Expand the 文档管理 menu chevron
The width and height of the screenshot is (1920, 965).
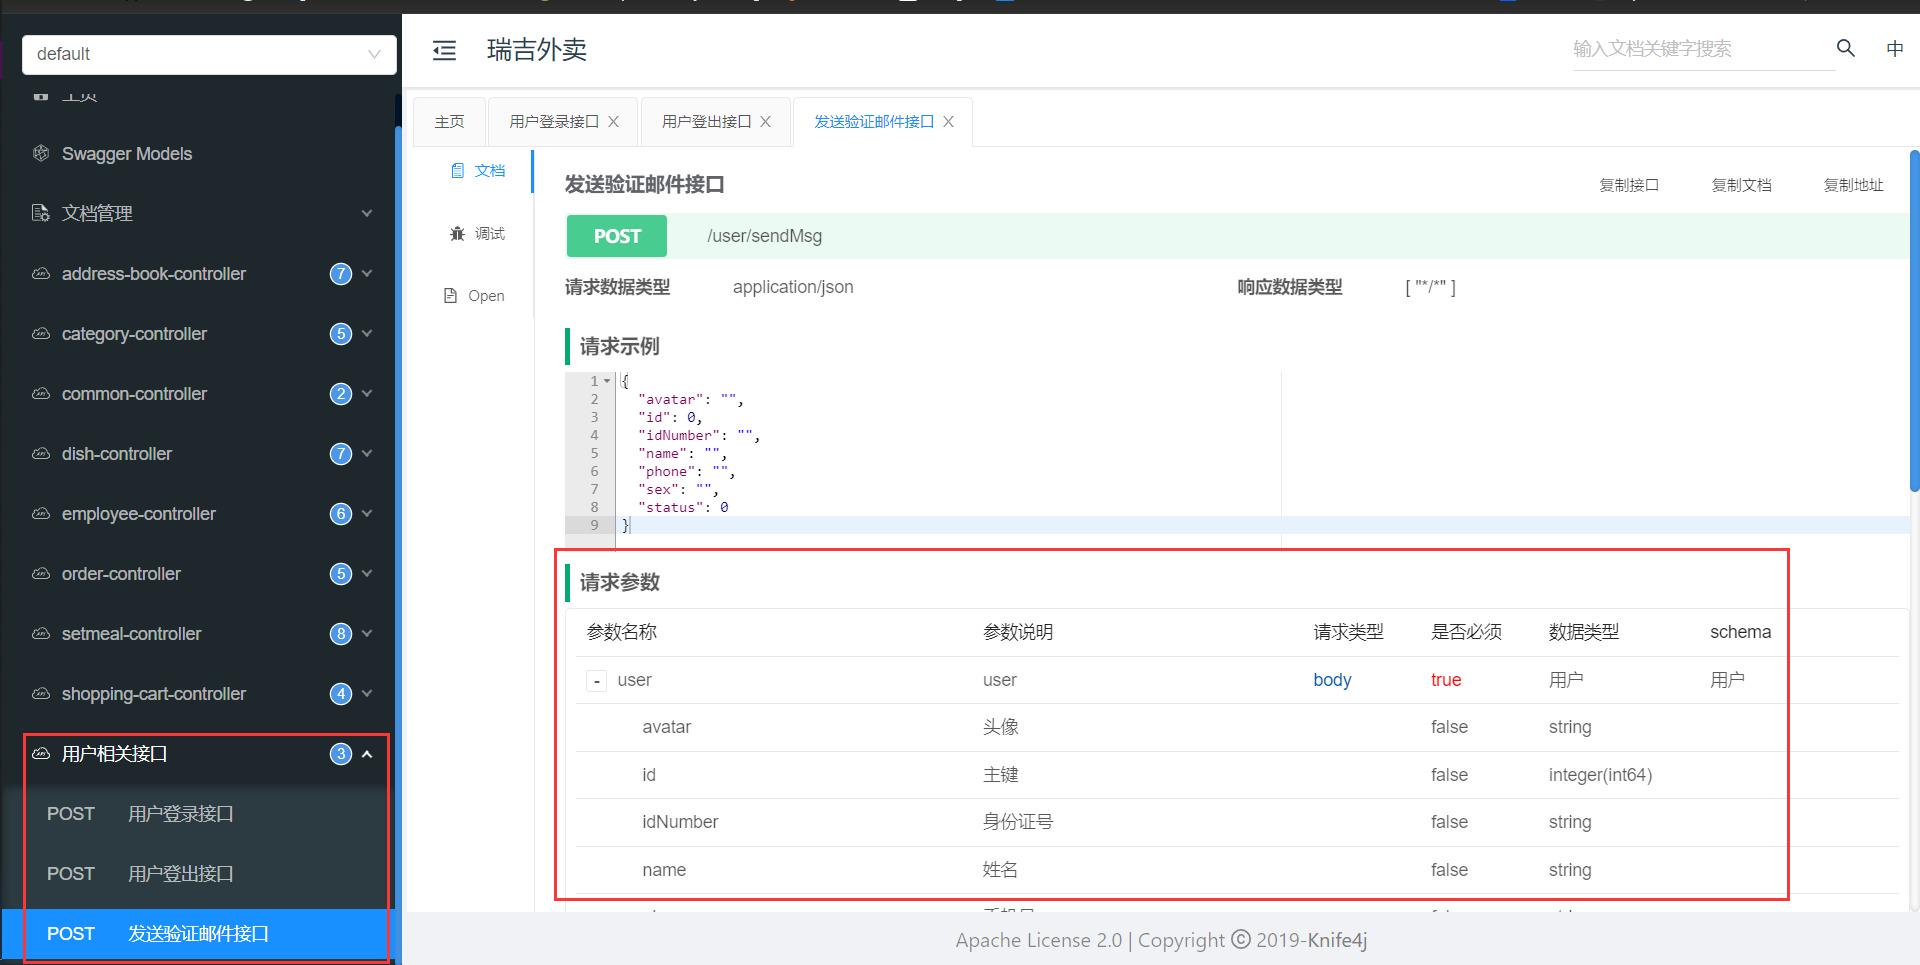pos(367,213)
